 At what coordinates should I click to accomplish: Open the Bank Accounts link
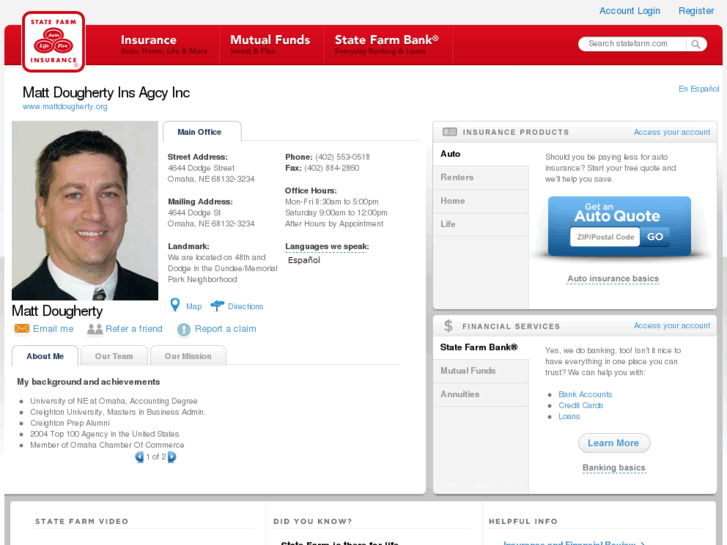(585, 394)
